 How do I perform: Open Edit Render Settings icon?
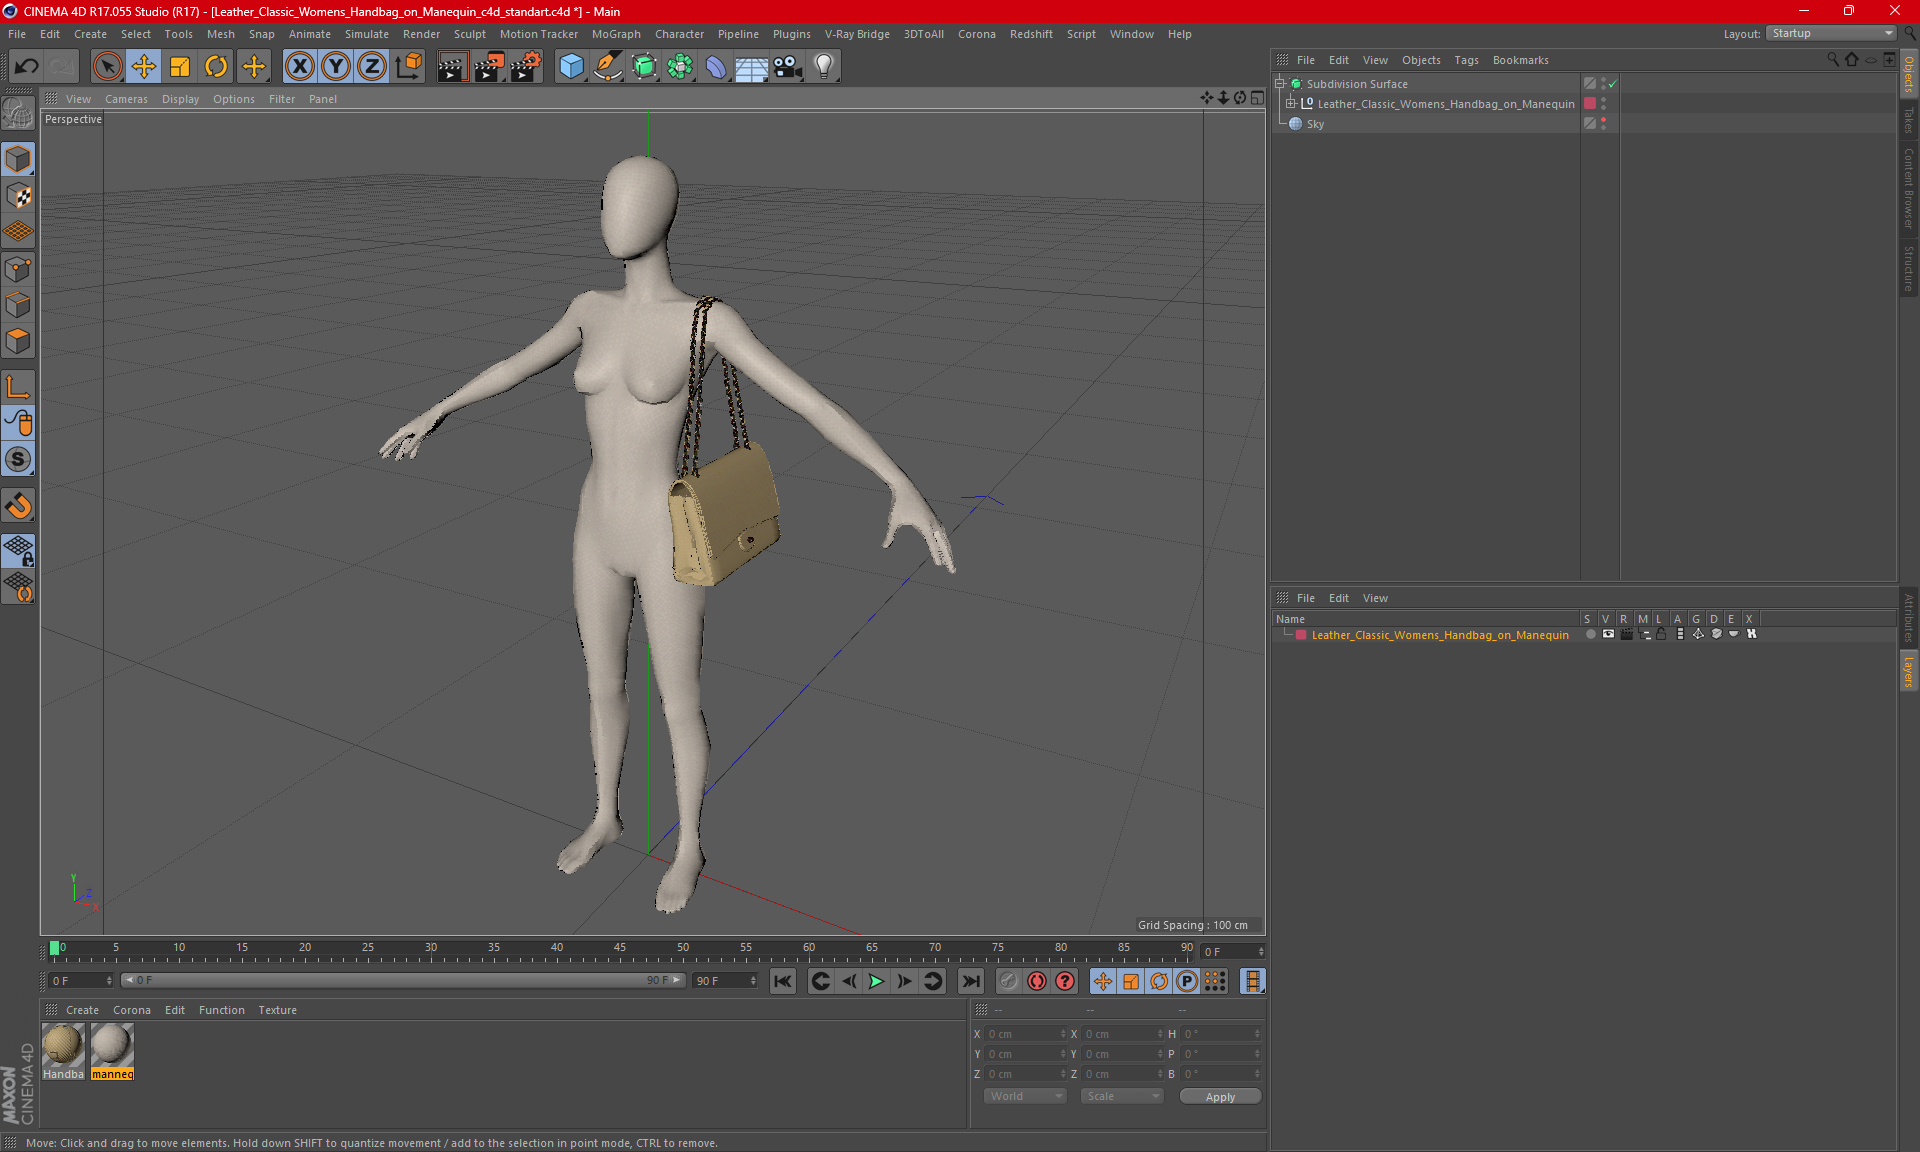(x=526, y=67)
